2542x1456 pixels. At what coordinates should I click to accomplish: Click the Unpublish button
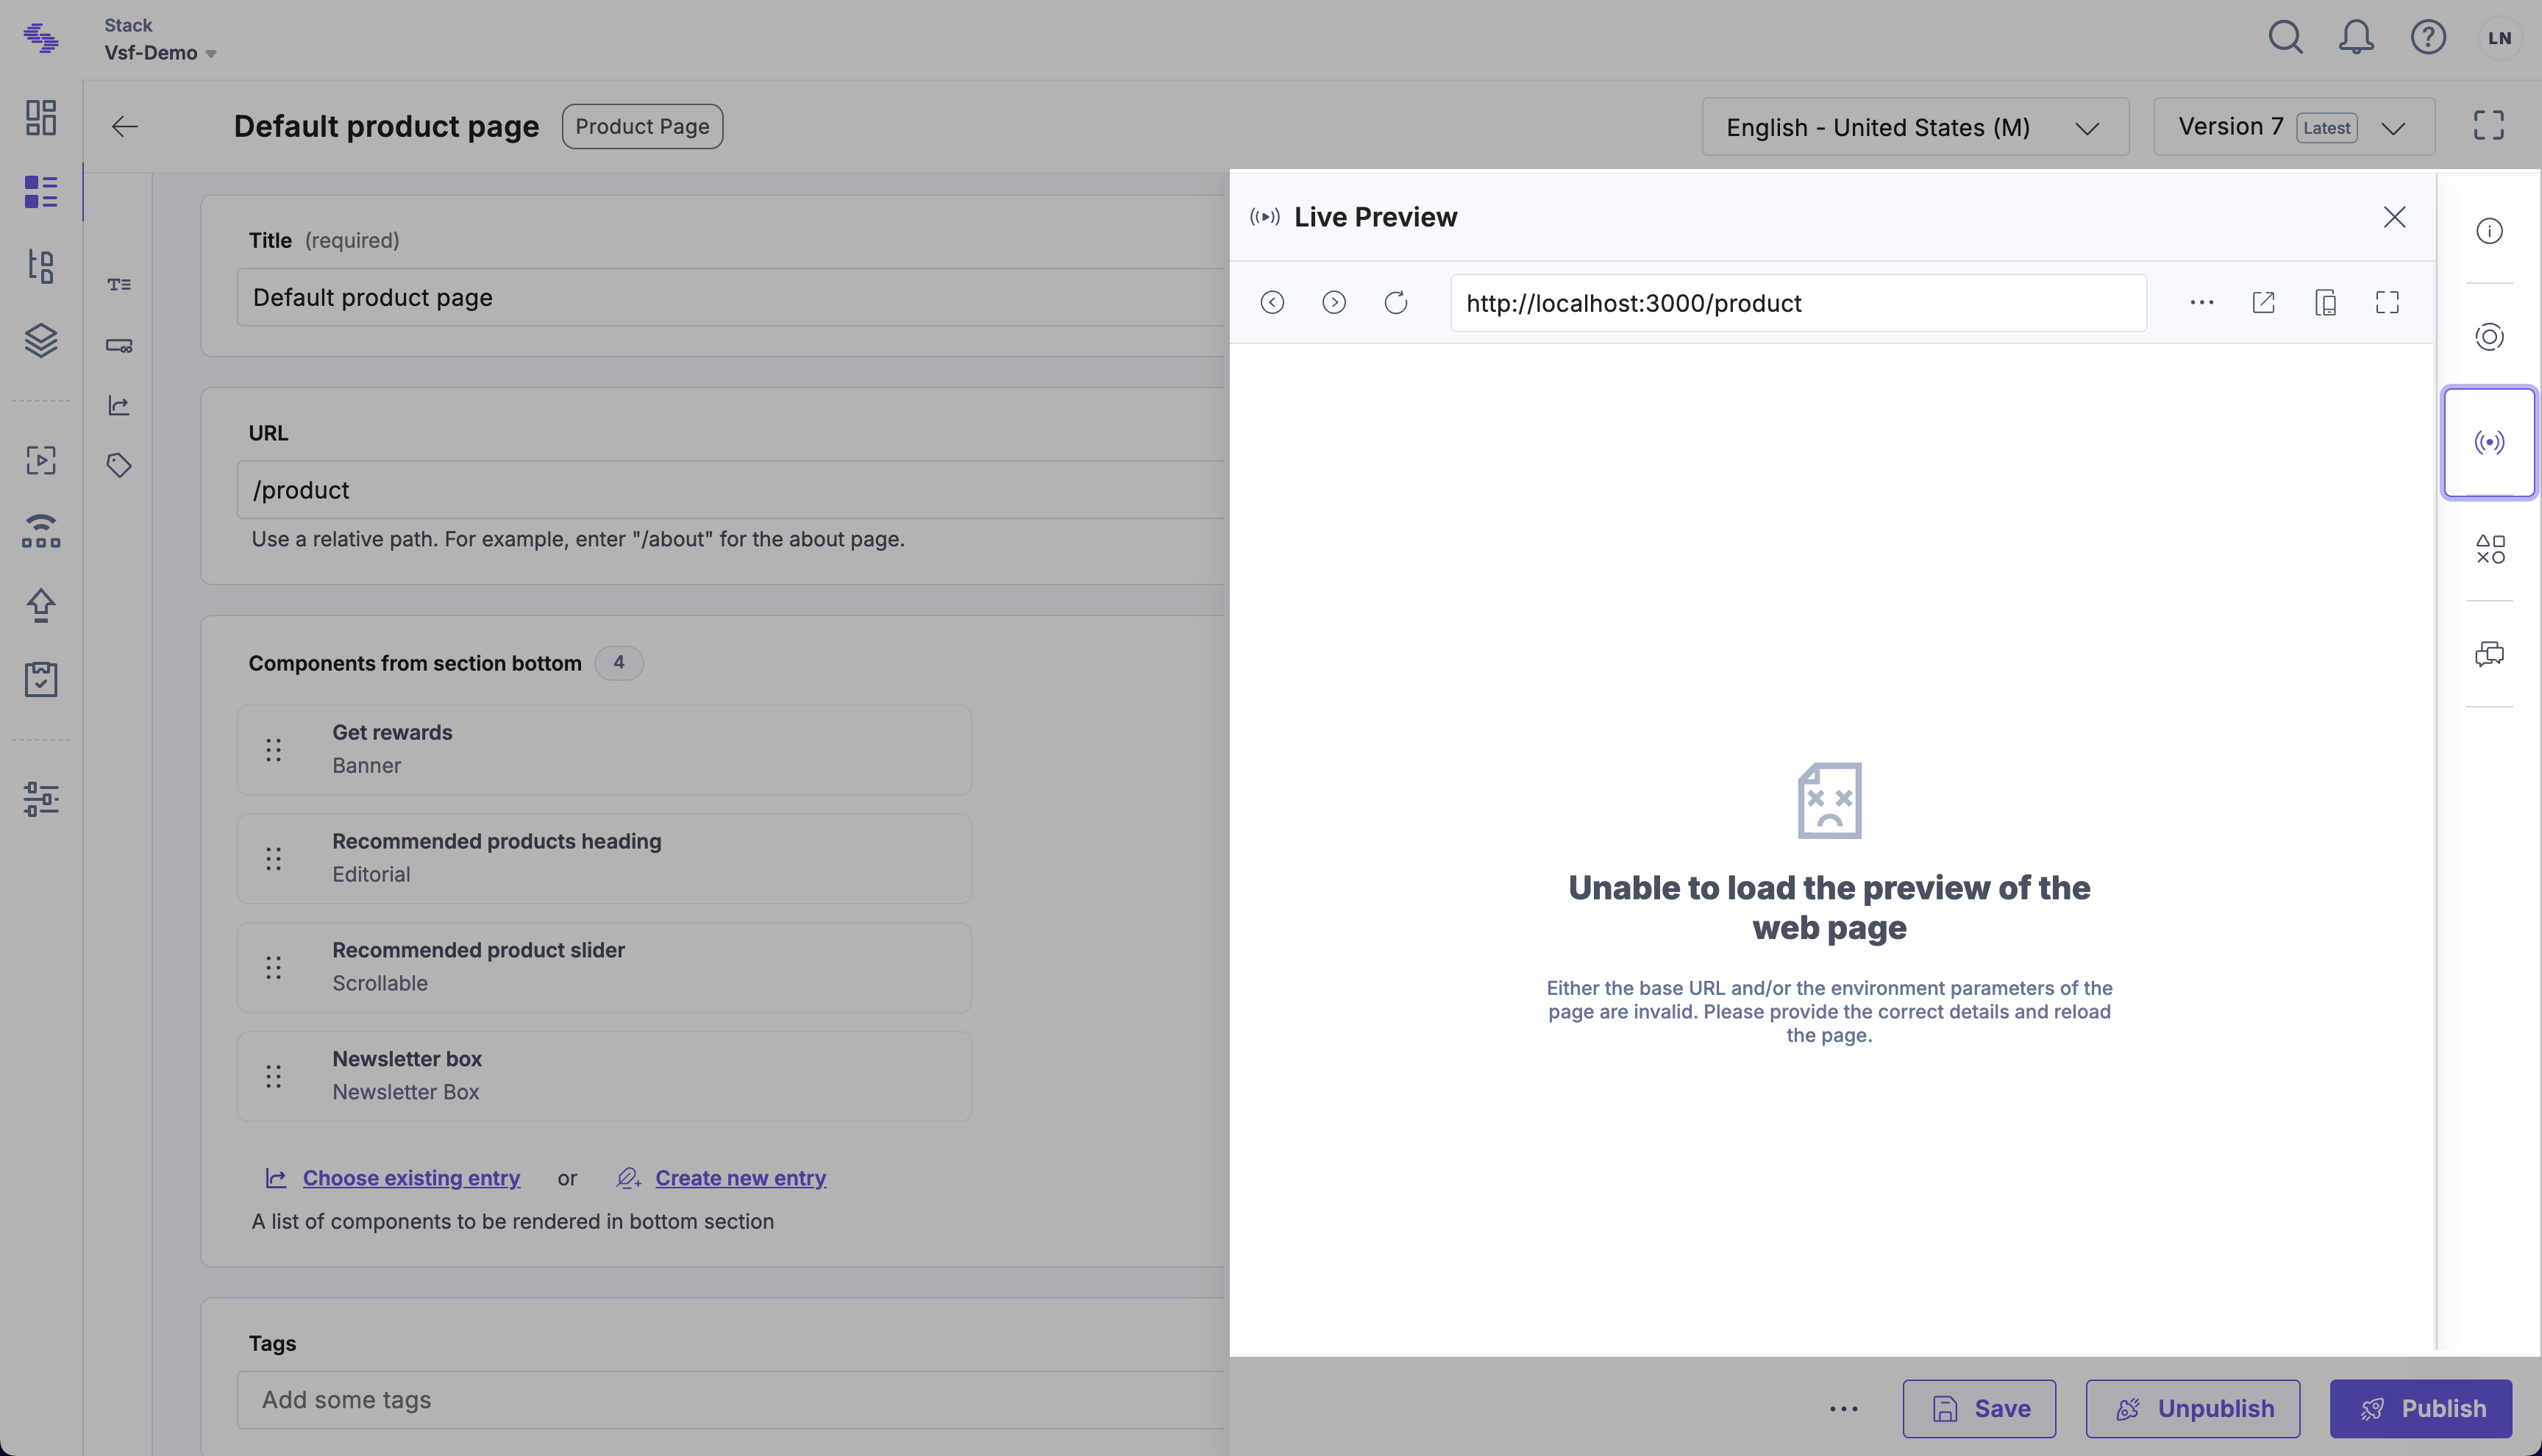tap(2193, 1409)
